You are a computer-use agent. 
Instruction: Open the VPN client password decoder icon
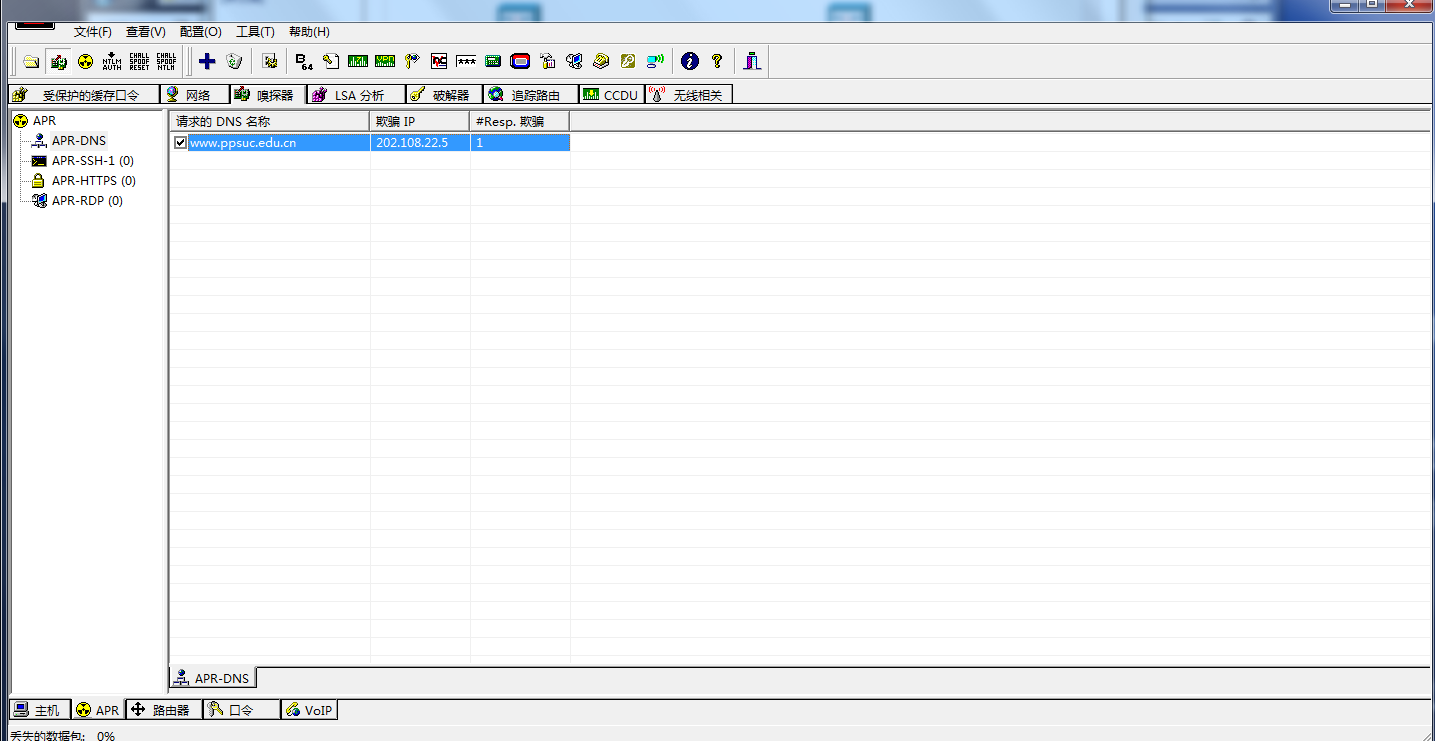point(385,62)
